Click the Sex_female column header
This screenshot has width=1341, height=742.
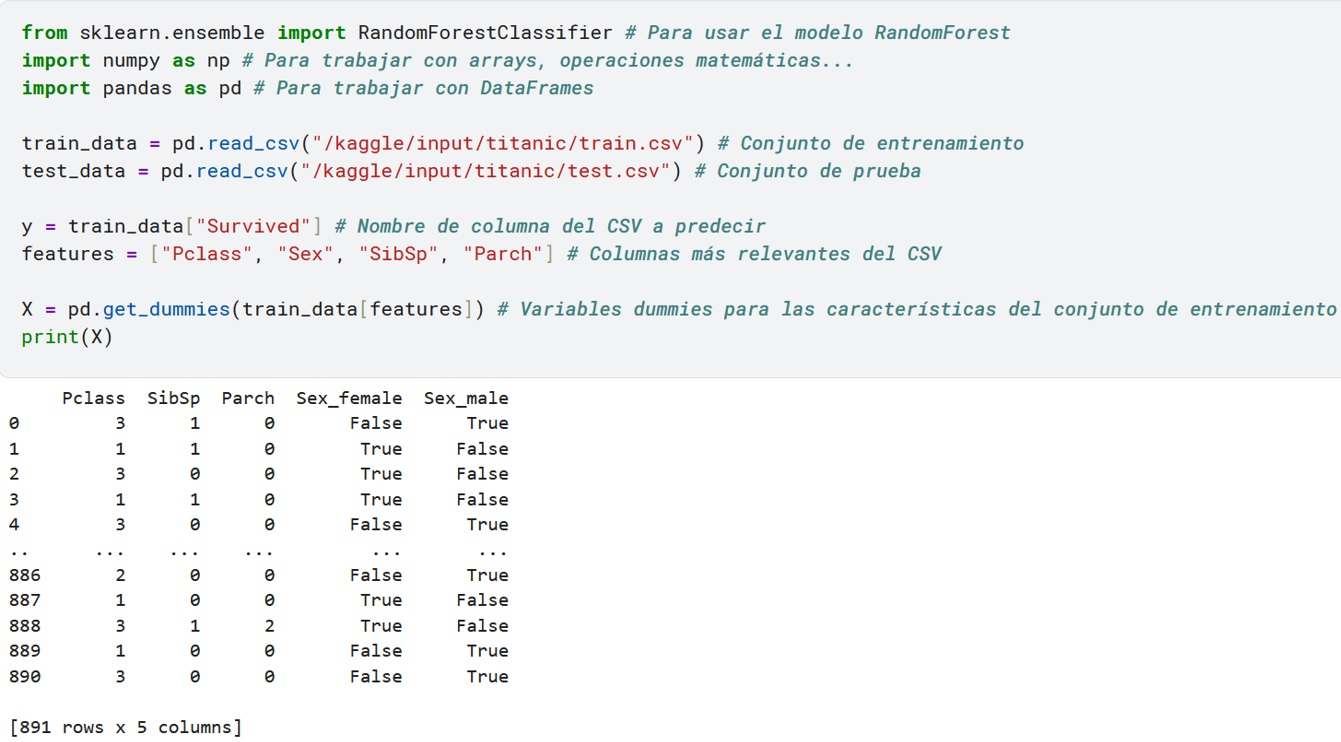[349, 398]
